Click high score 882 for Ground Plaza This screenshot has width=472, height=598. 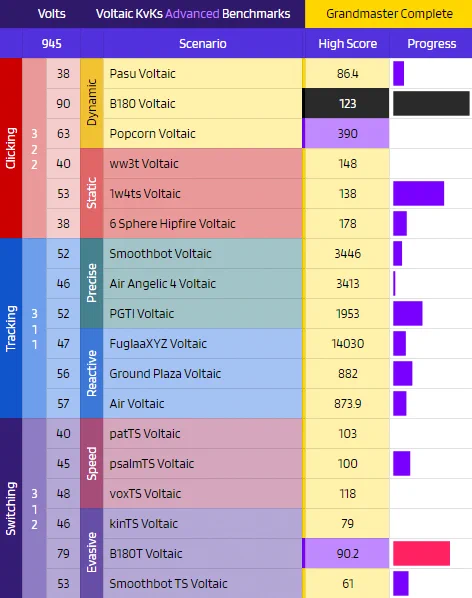(x=347, y=374)
